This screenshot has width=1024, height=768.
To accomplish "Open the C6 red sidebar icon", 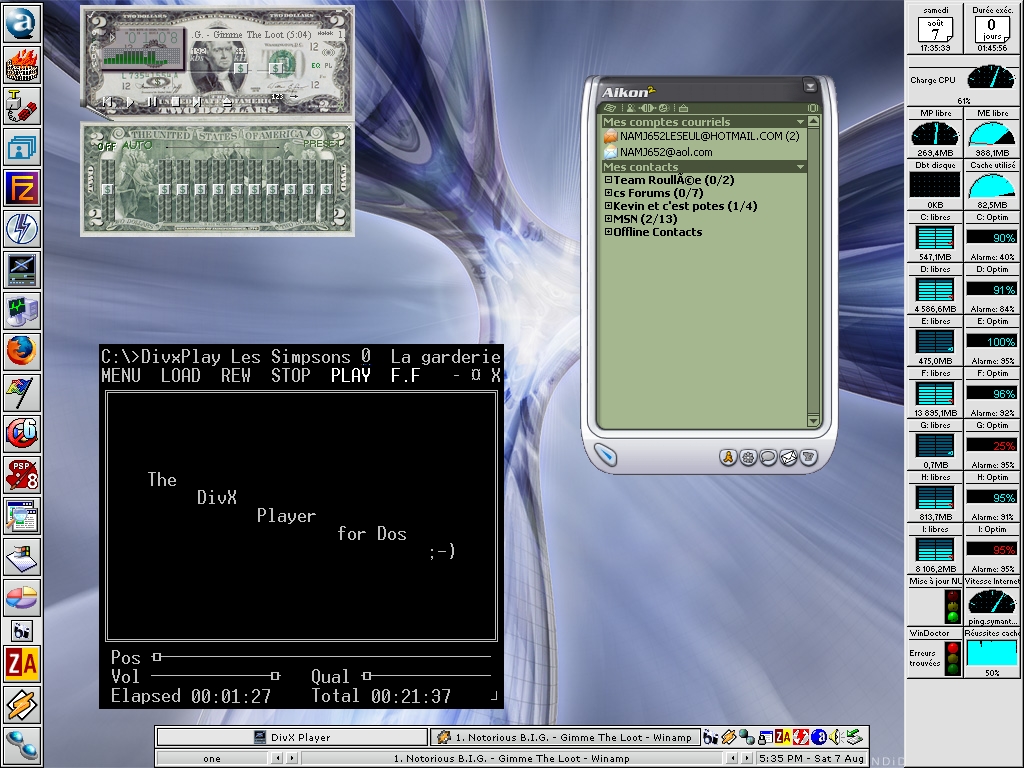I will [x=22, y=434].
